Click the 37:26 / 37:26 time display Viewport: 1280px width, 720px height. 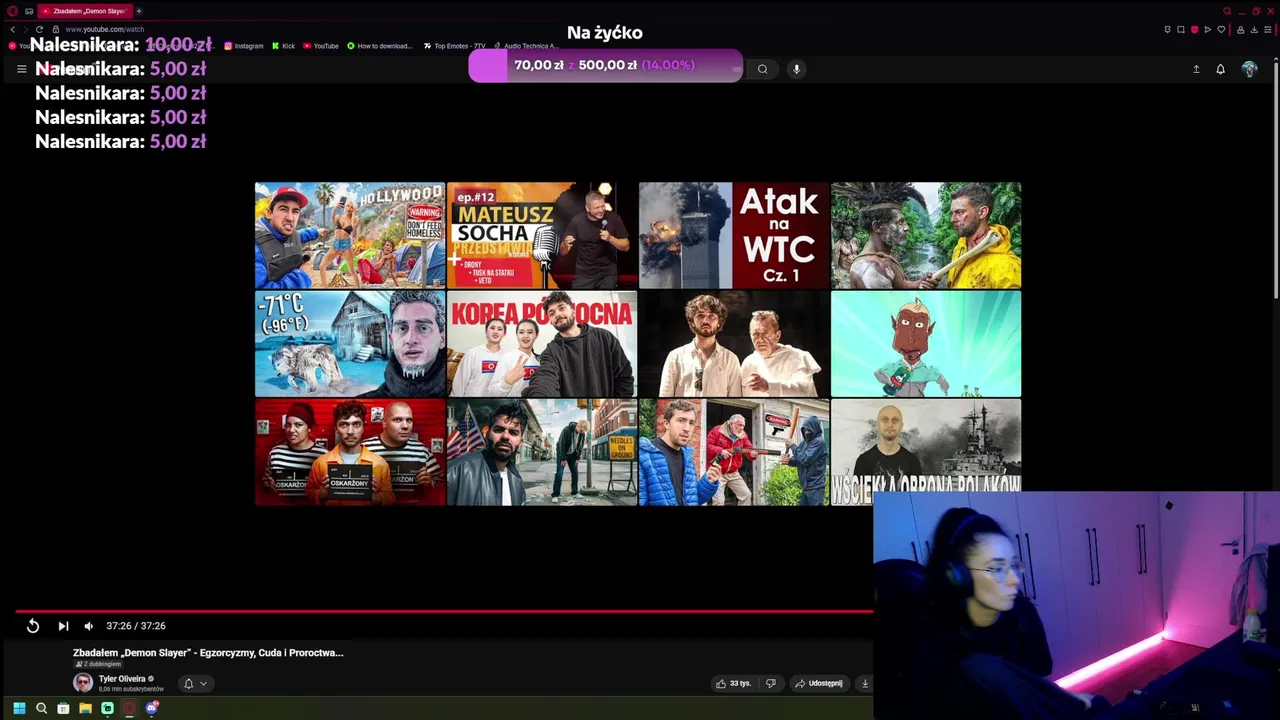pyautogui.click(x=136, y=626)
